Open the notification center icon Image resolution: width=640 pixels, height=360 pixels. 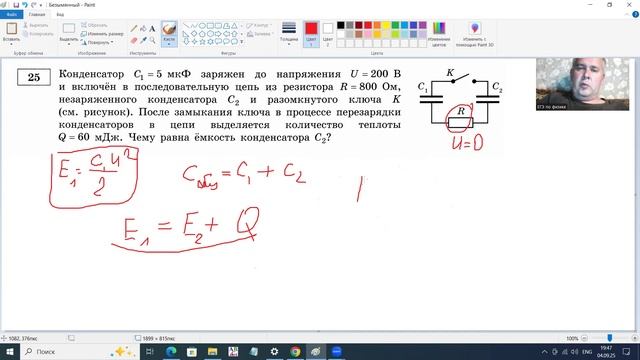[x=627, y=351]
